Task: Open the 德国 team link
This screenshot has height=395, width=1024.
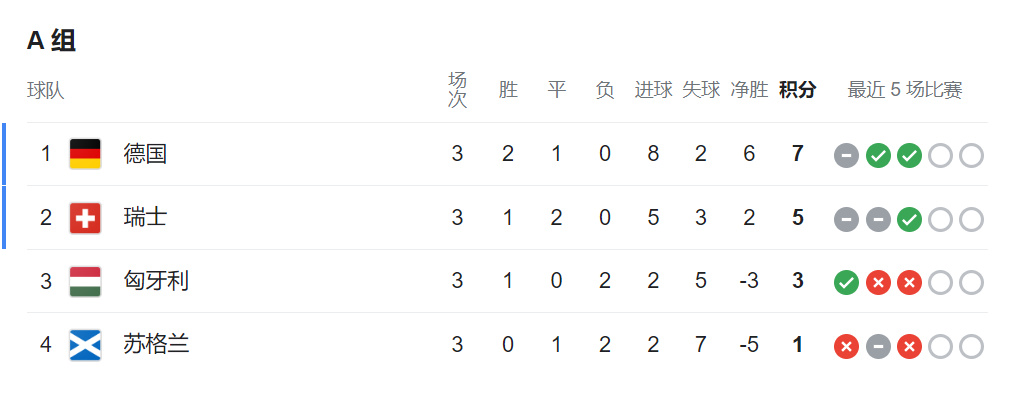Action: point(145,154)
